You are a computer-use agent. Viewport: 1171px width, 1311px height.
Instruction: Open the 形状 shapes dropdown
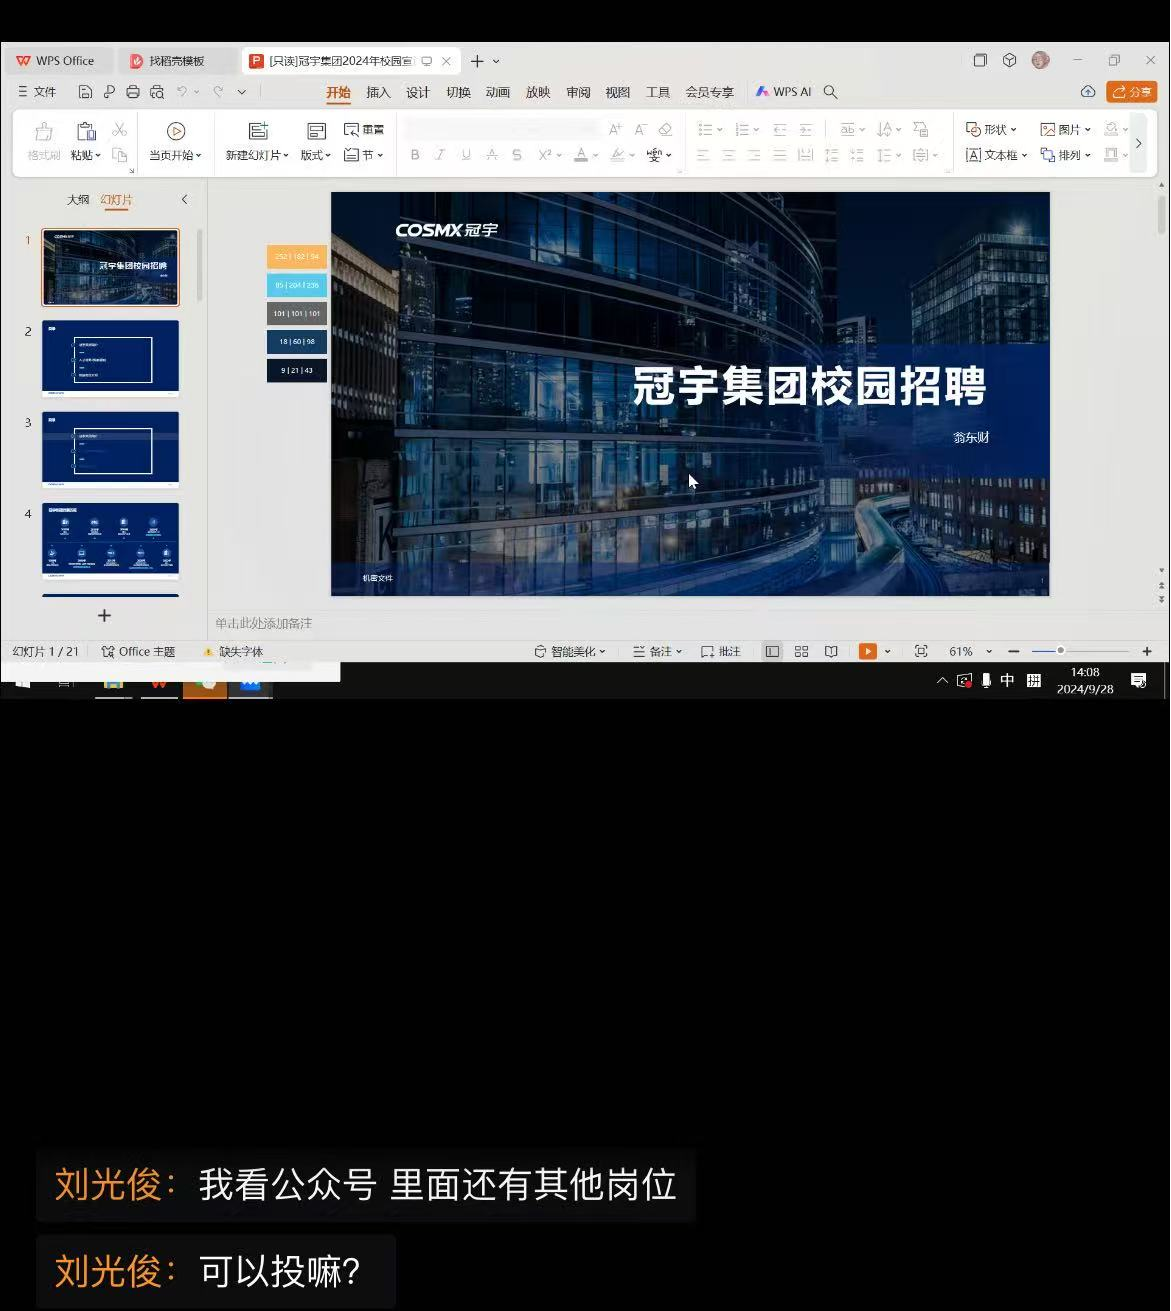point(991,129)
